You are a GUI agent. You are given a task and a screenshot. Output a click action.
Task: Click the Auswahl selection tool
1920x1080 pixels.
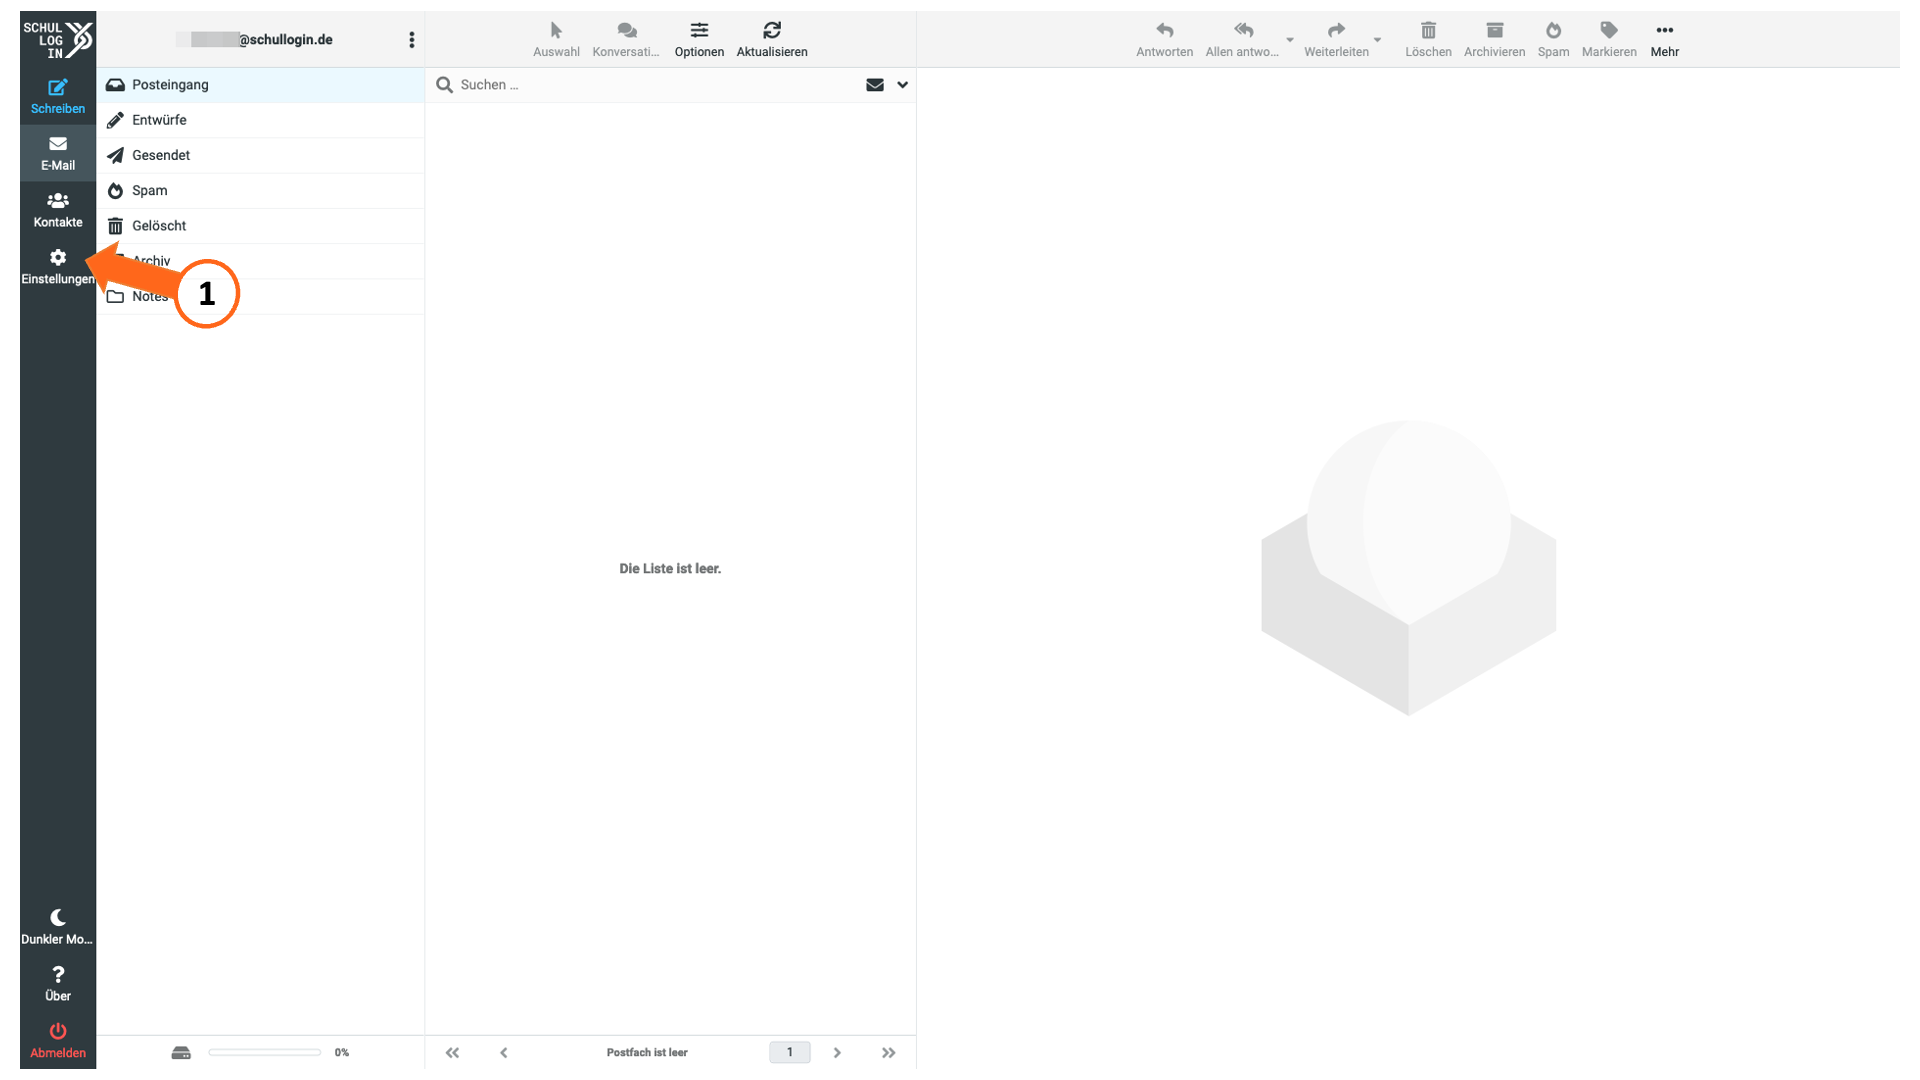556,40
